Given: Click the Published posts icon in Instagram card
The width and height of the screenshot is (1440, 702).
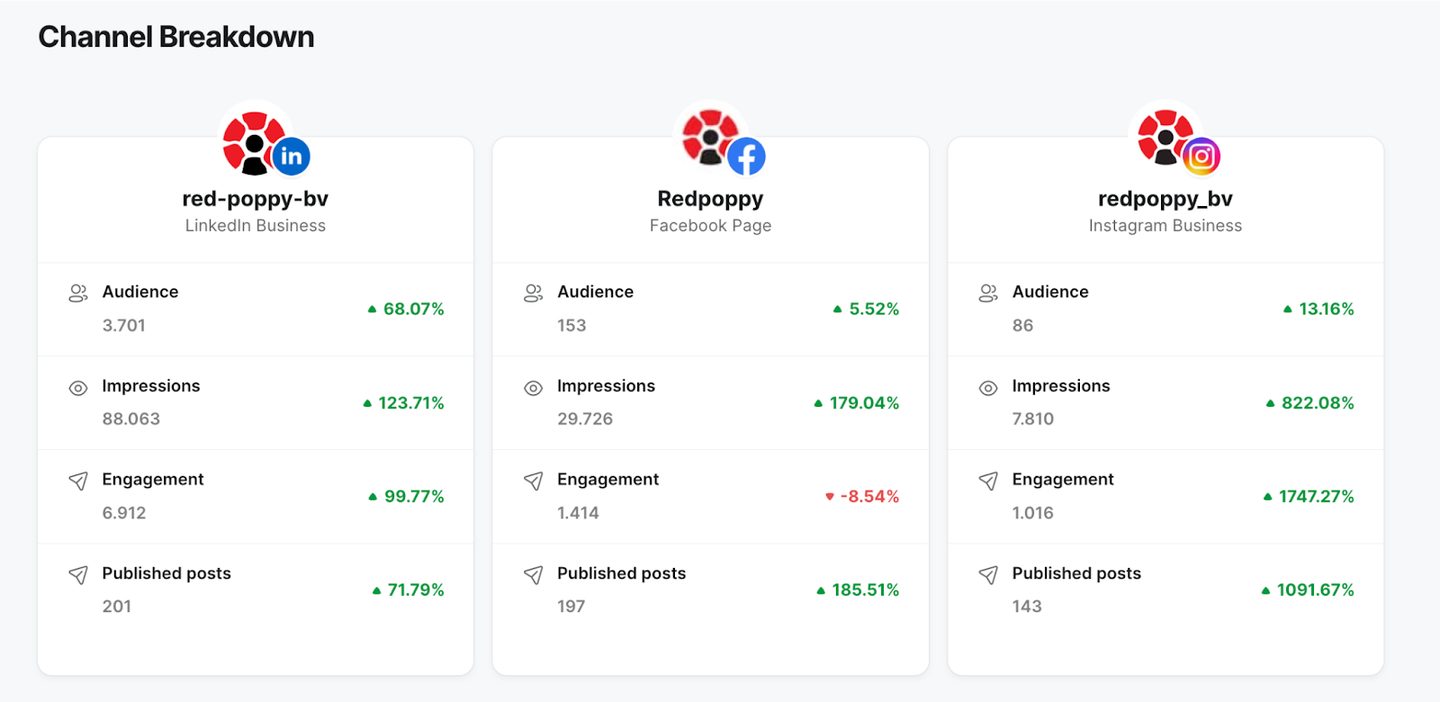Looking at the screenshot, I should pyautogui.click(x=988, y=575).
